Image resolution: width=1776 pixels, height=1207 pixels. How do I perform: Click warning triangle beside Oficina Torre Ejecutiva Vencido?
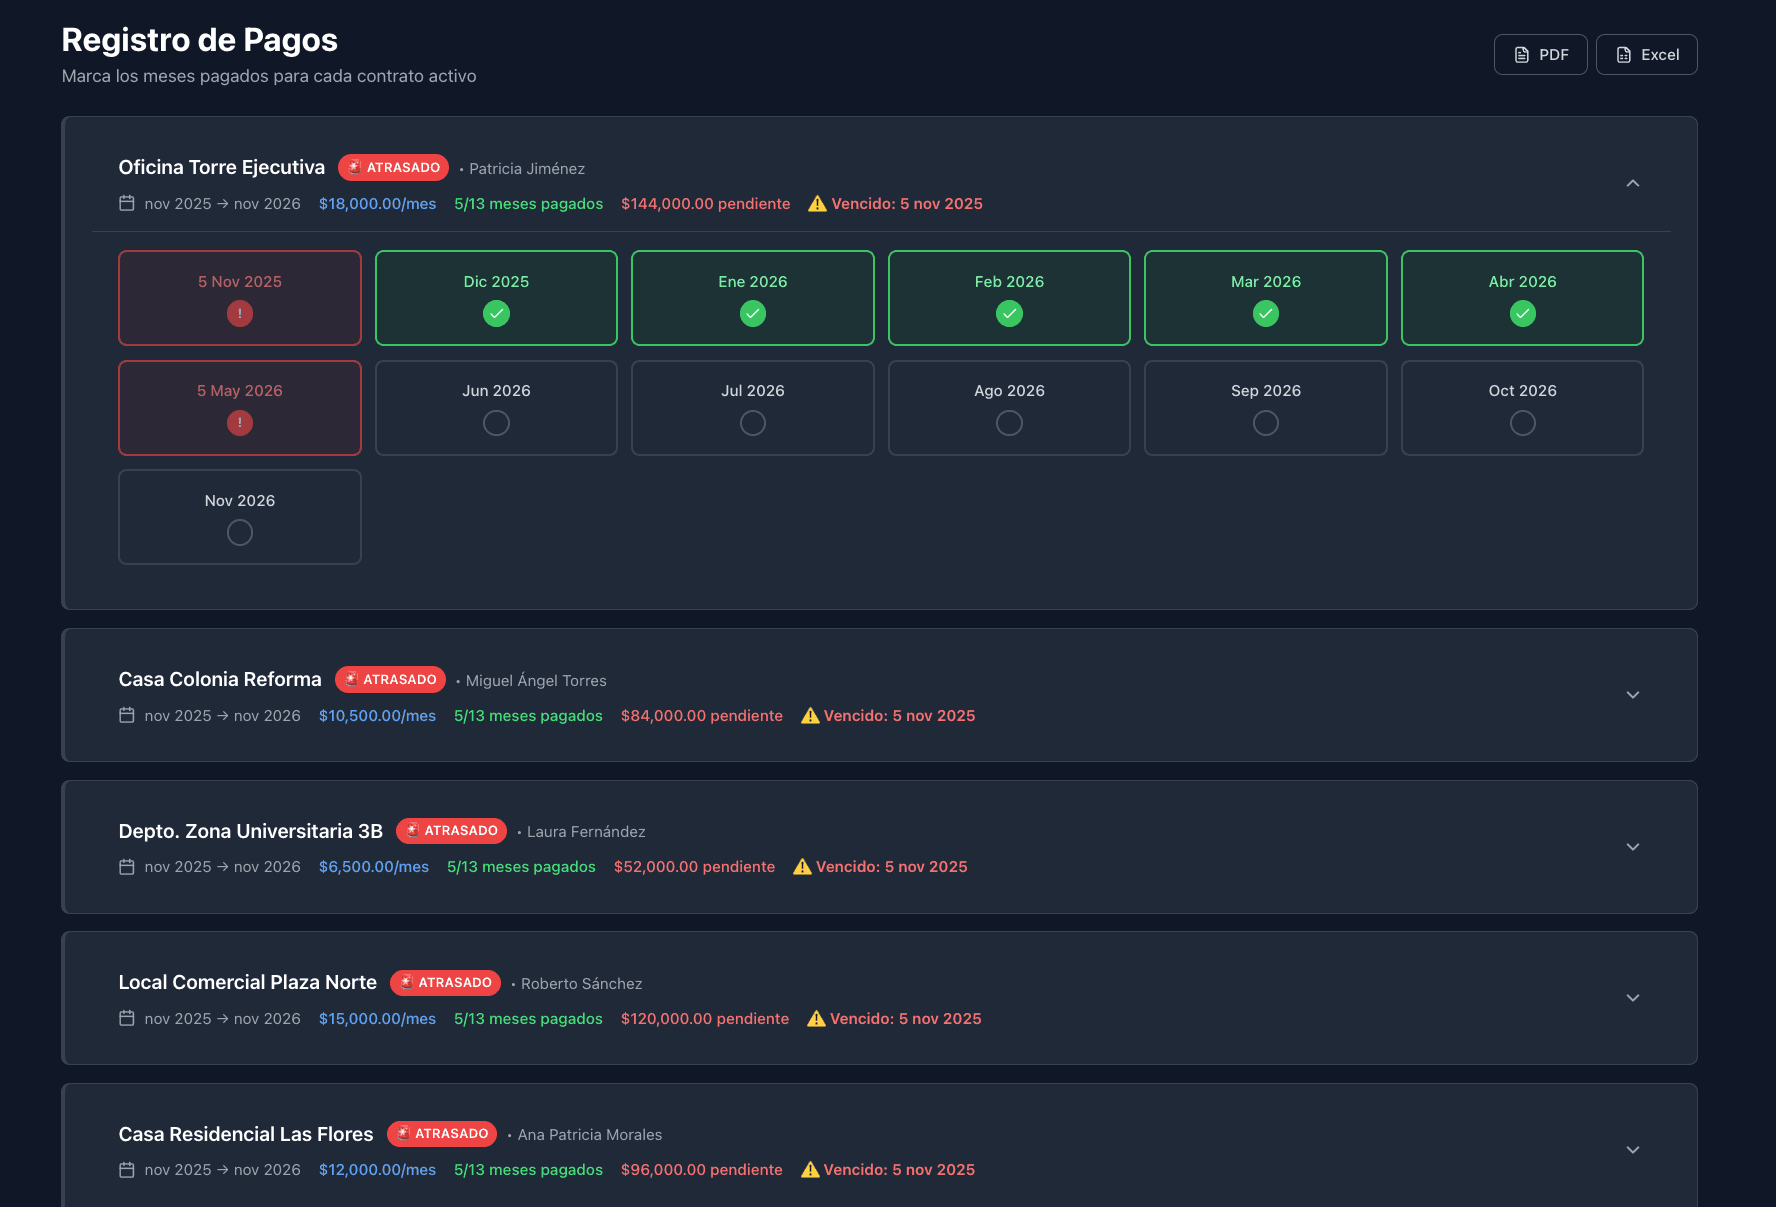coord(817,204)
